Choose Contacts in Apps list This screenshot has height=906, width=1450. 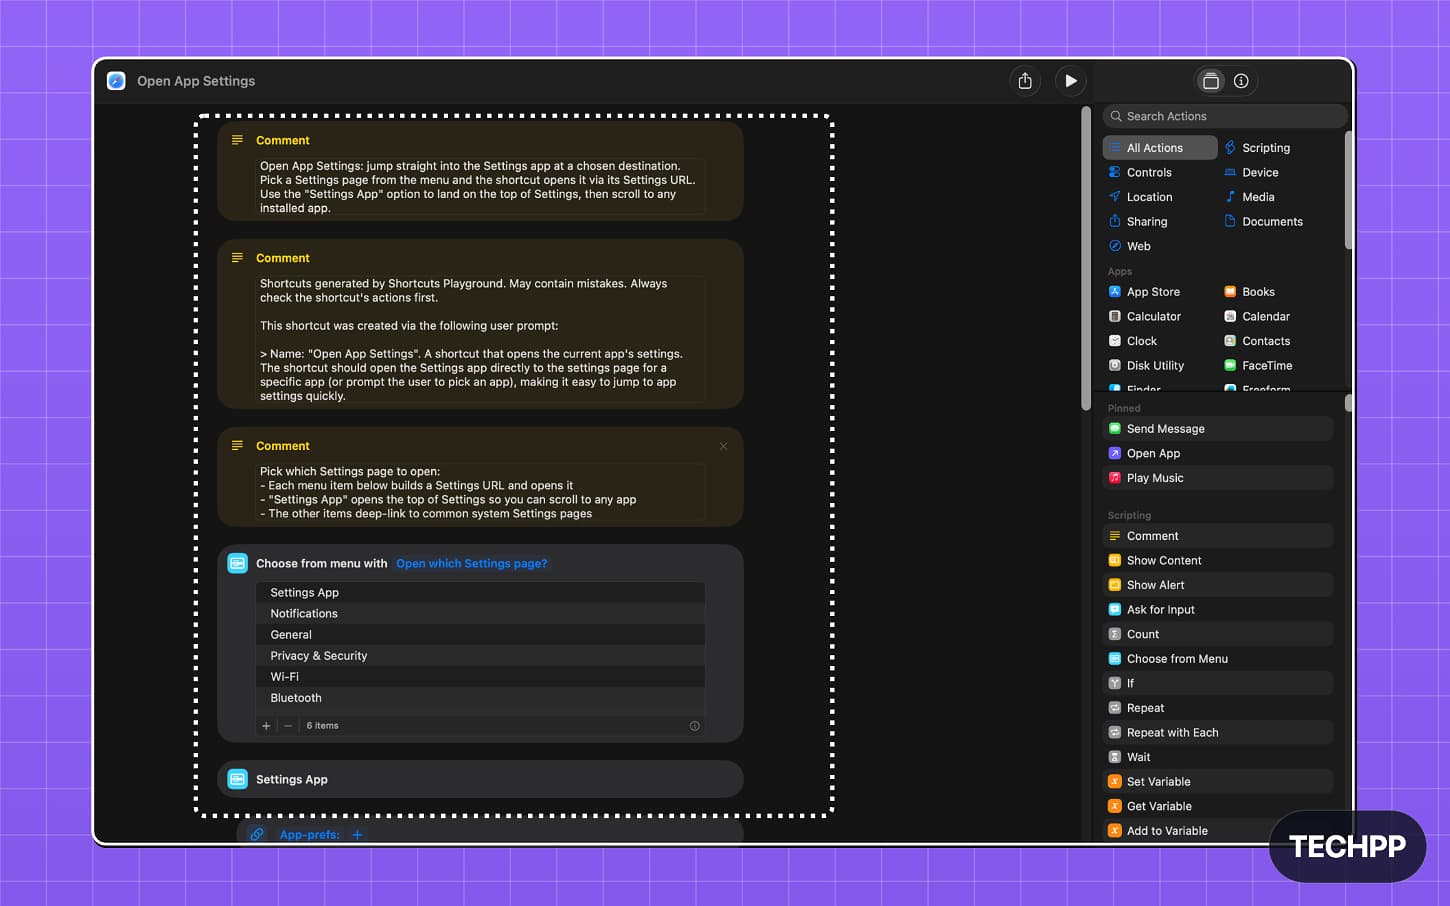coord(1257,341)
